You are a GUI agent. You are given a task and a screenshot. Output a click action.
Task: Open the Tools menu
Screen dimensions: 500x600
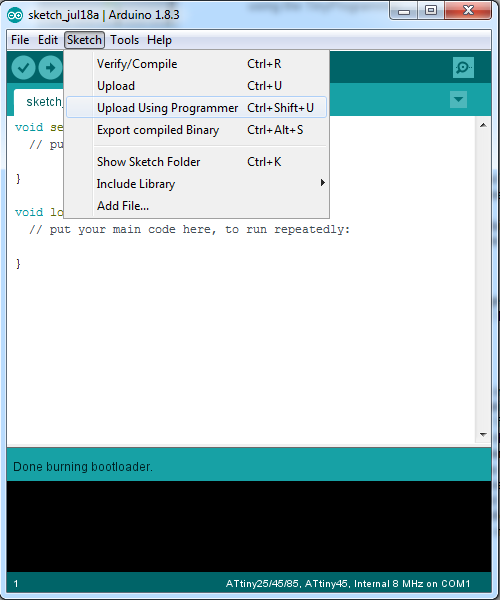click(124, 40)
